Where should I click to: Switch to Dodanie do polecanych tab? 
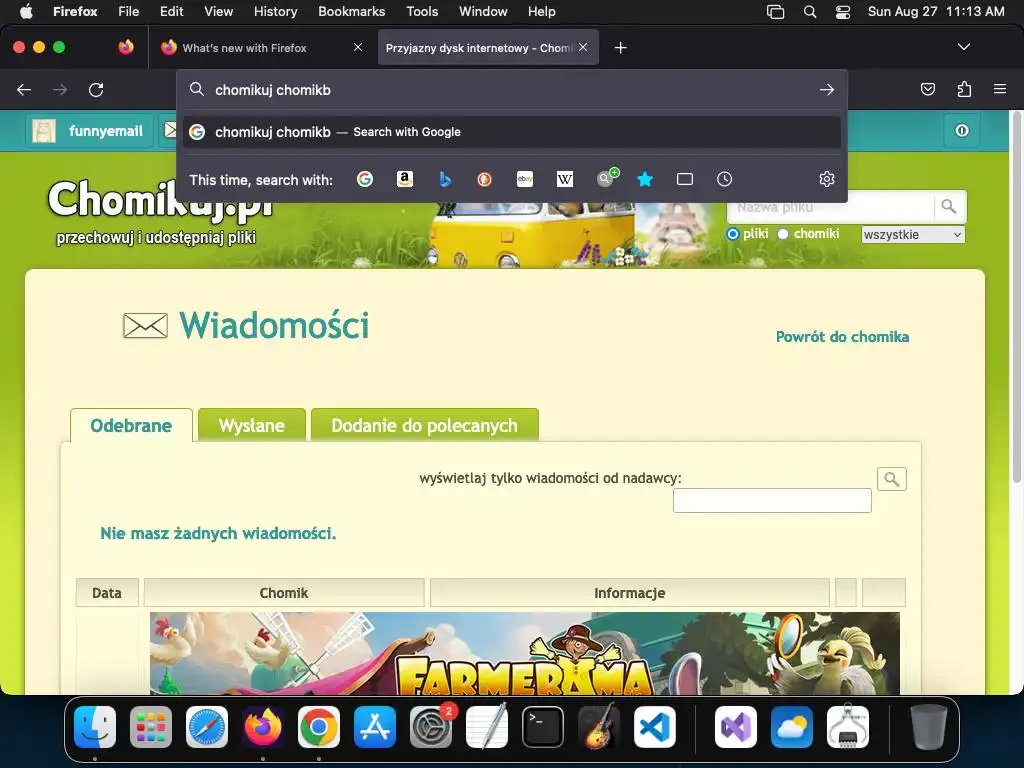(x=424, y=425)
